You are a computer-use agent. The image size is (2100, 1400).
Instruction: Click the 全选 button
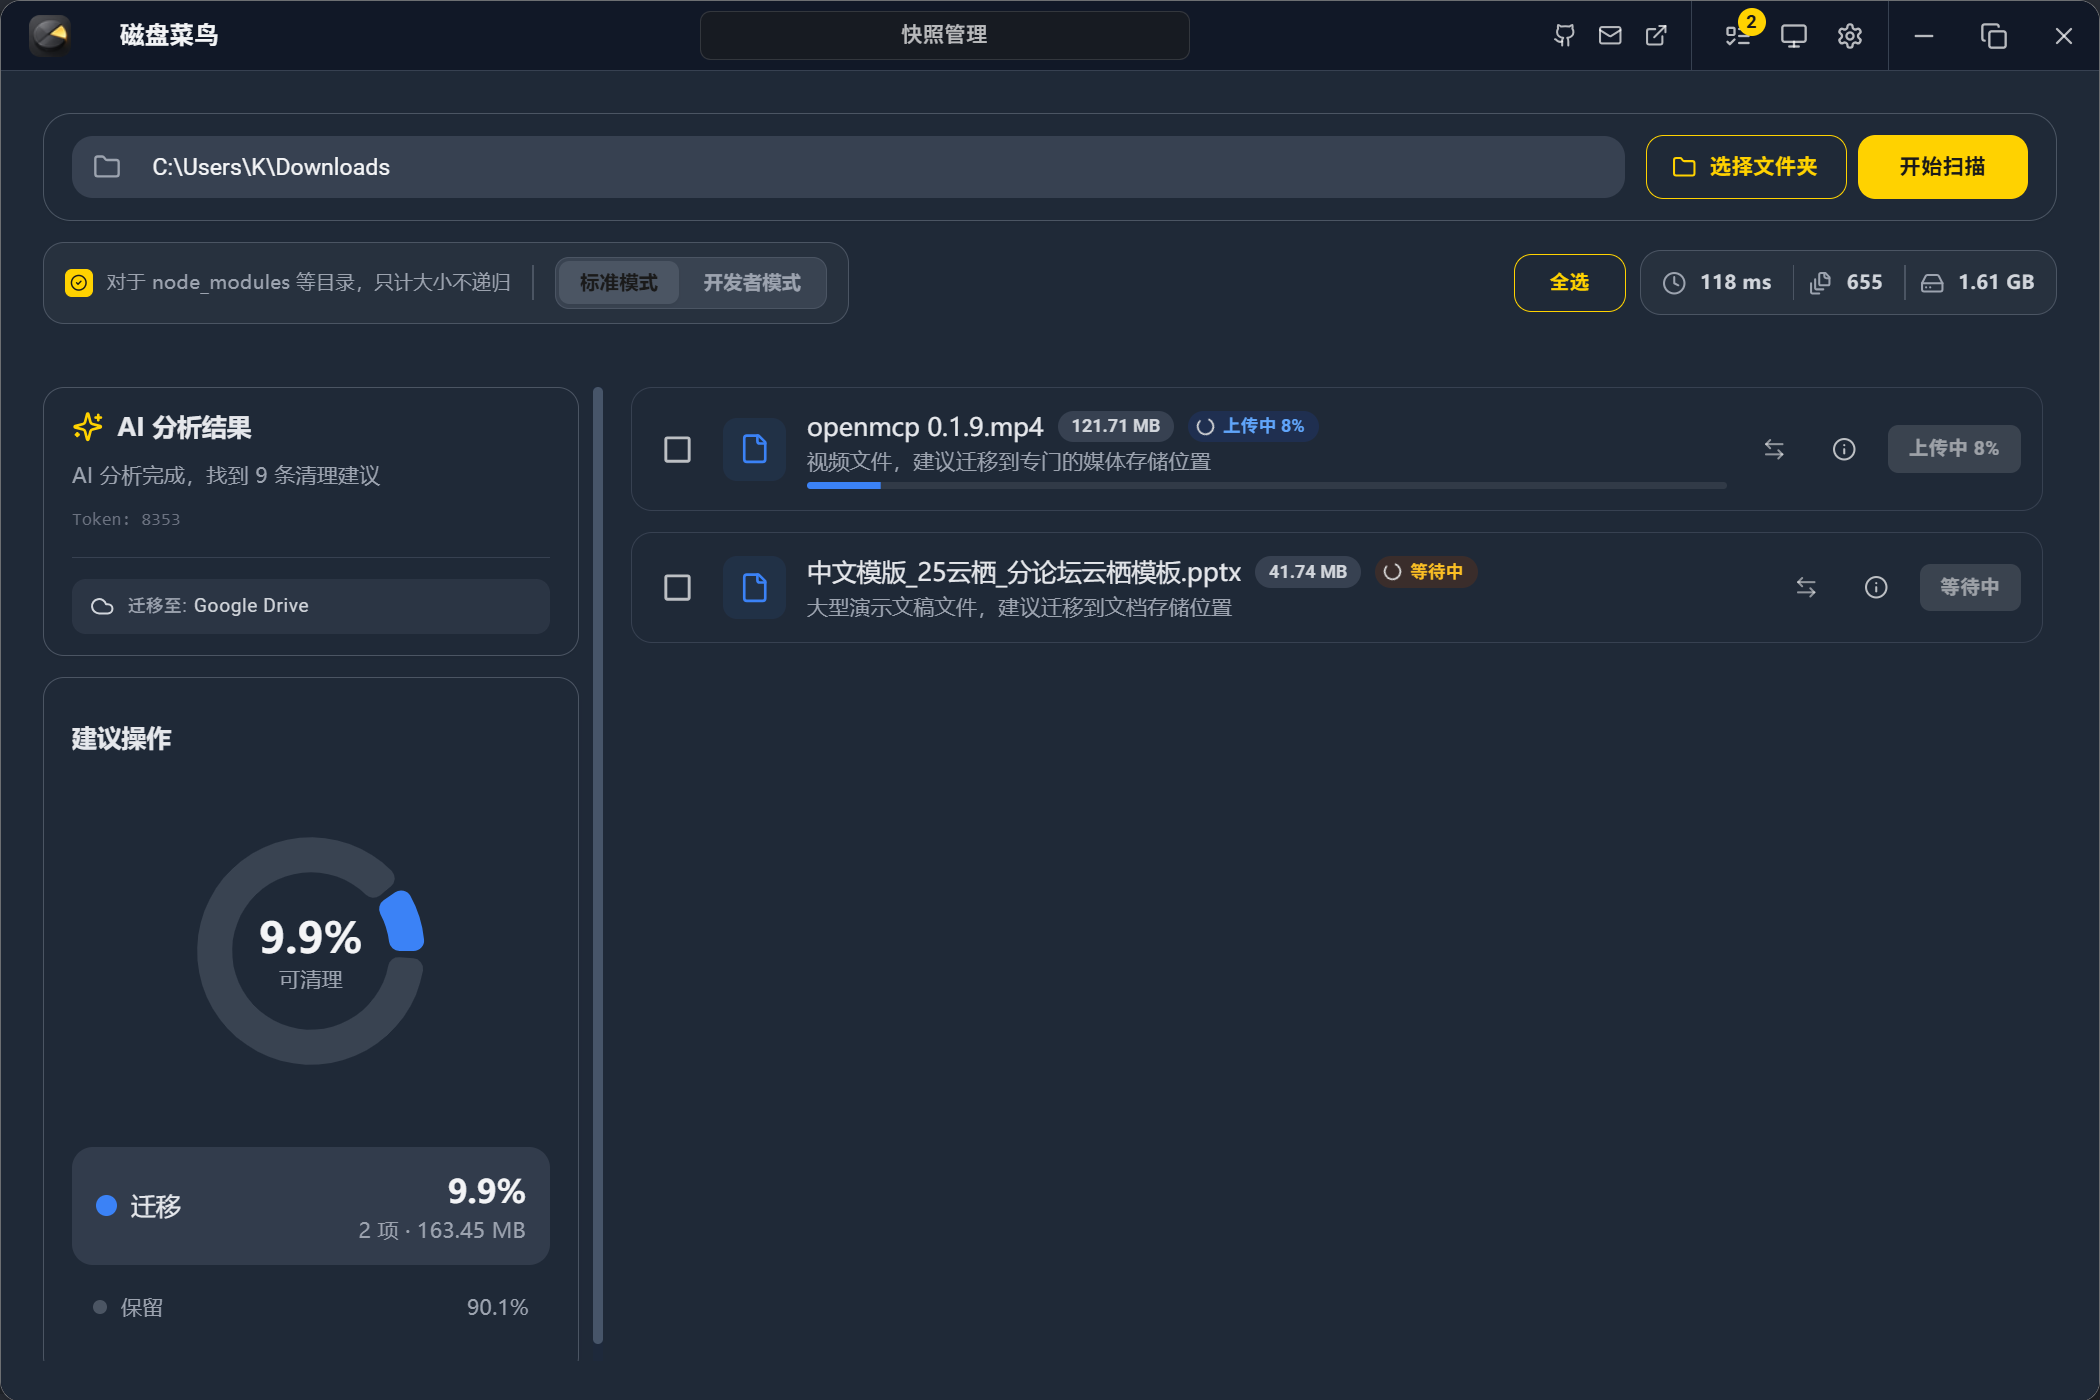tap(1569, 283)
